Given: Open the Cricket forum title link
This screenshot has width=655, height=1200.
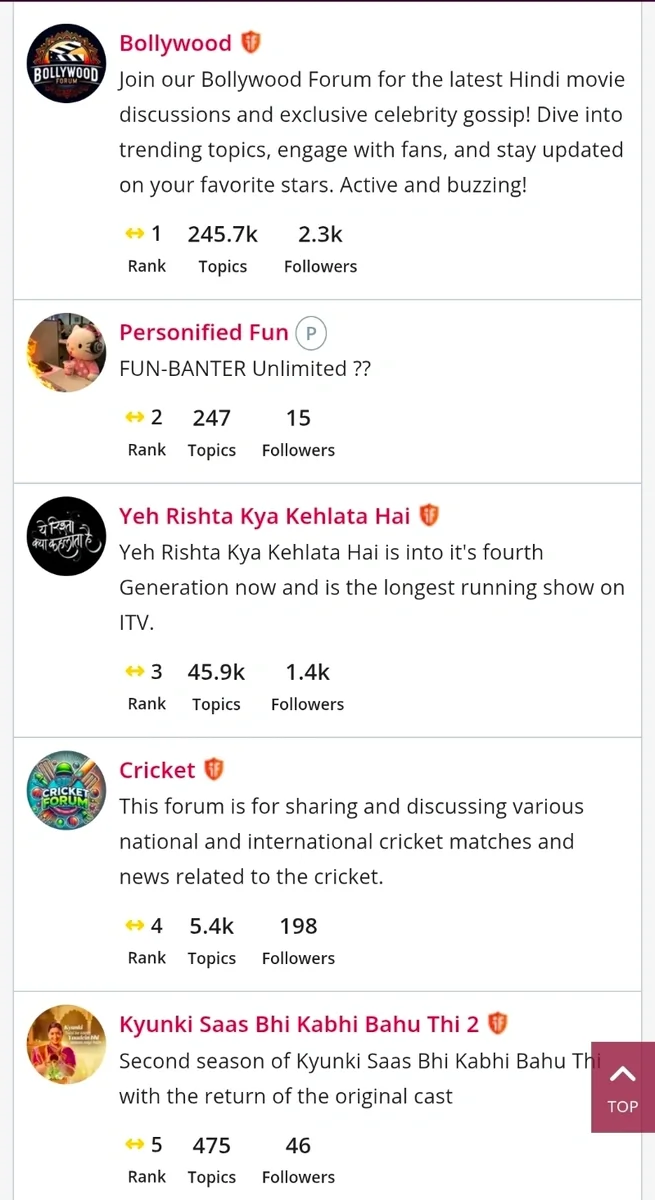Looking at the screenshot, I should pos(157,770).
